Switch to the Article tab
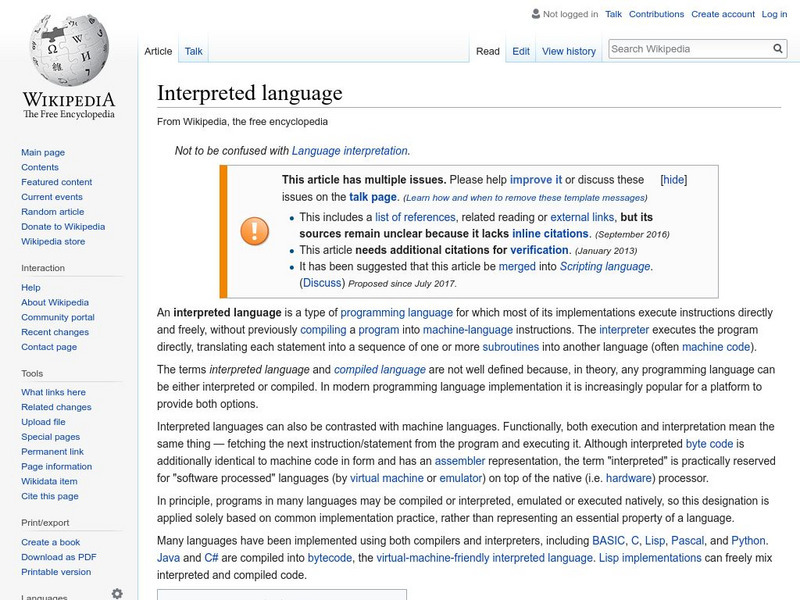 (159, 50)
